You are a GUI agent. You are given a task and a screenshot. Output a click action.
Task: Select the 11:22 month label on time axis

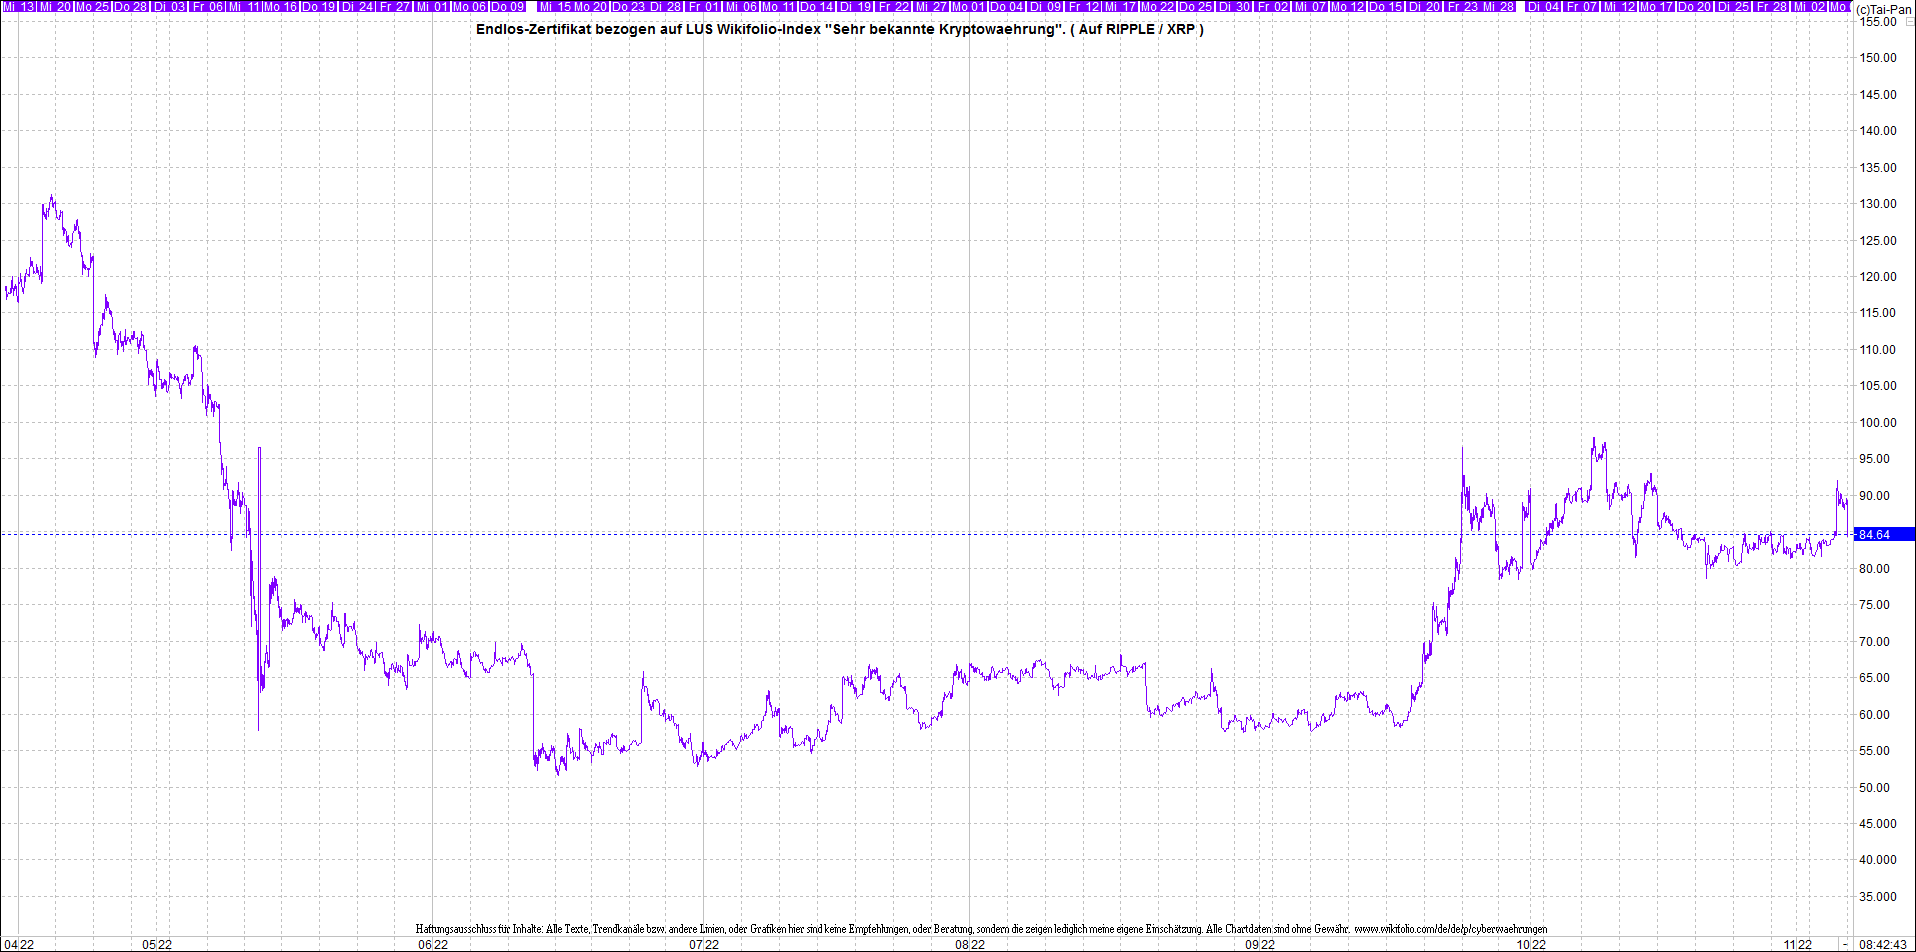tap(1797, 944)
